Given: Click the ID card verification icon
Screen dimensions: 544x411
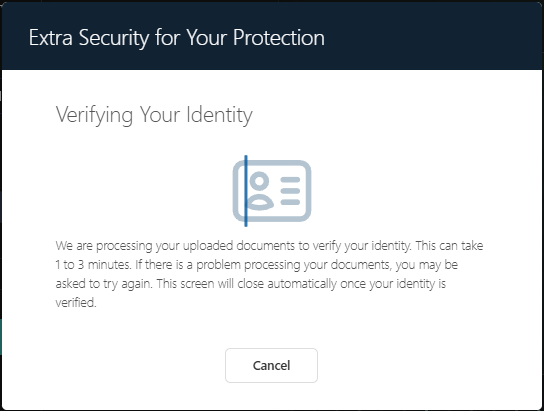Looking at the screenshot, I should tap(272, 191).
